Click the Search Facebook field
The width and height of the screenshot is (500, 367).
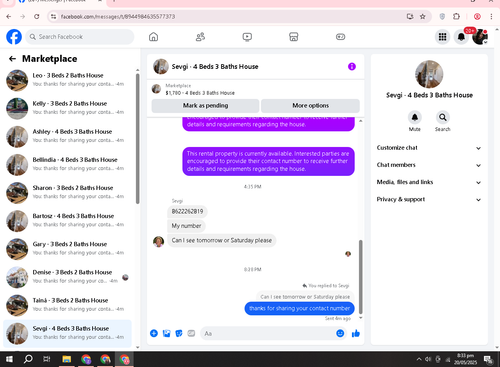tap(80, 37)
